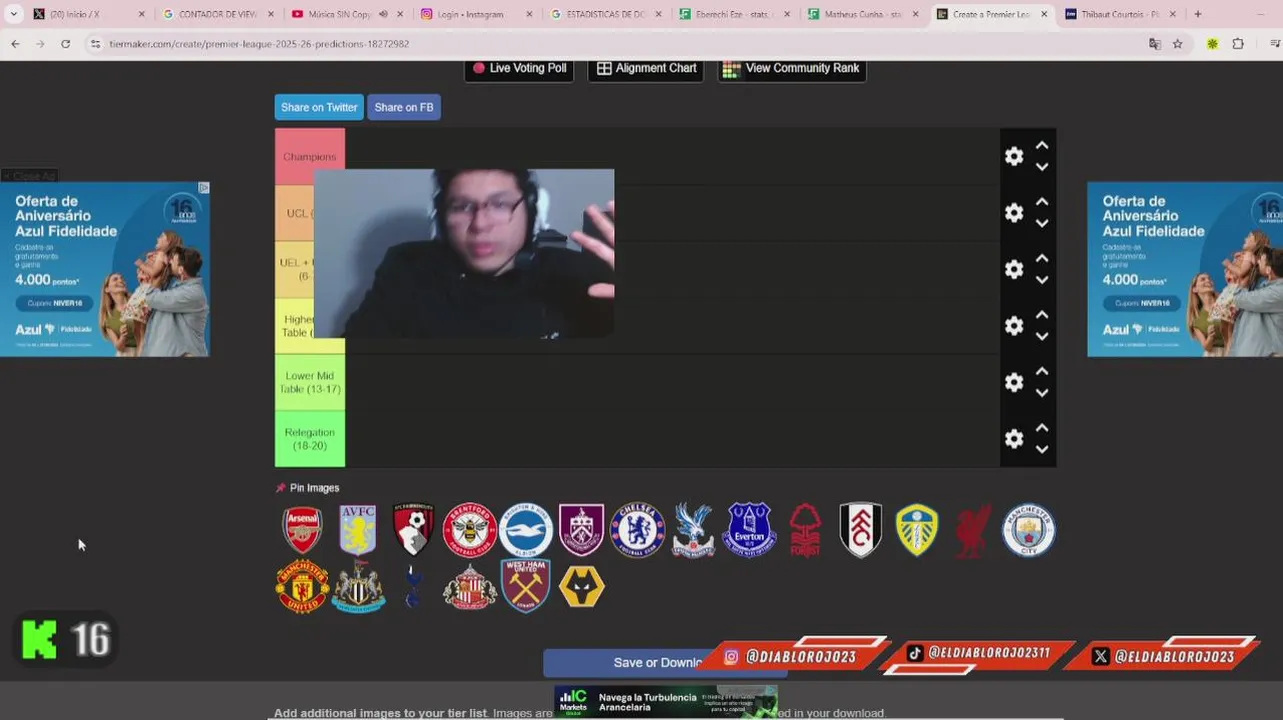1283x720 pixels.
Task: Click Share on FB button
Action: 404,107
